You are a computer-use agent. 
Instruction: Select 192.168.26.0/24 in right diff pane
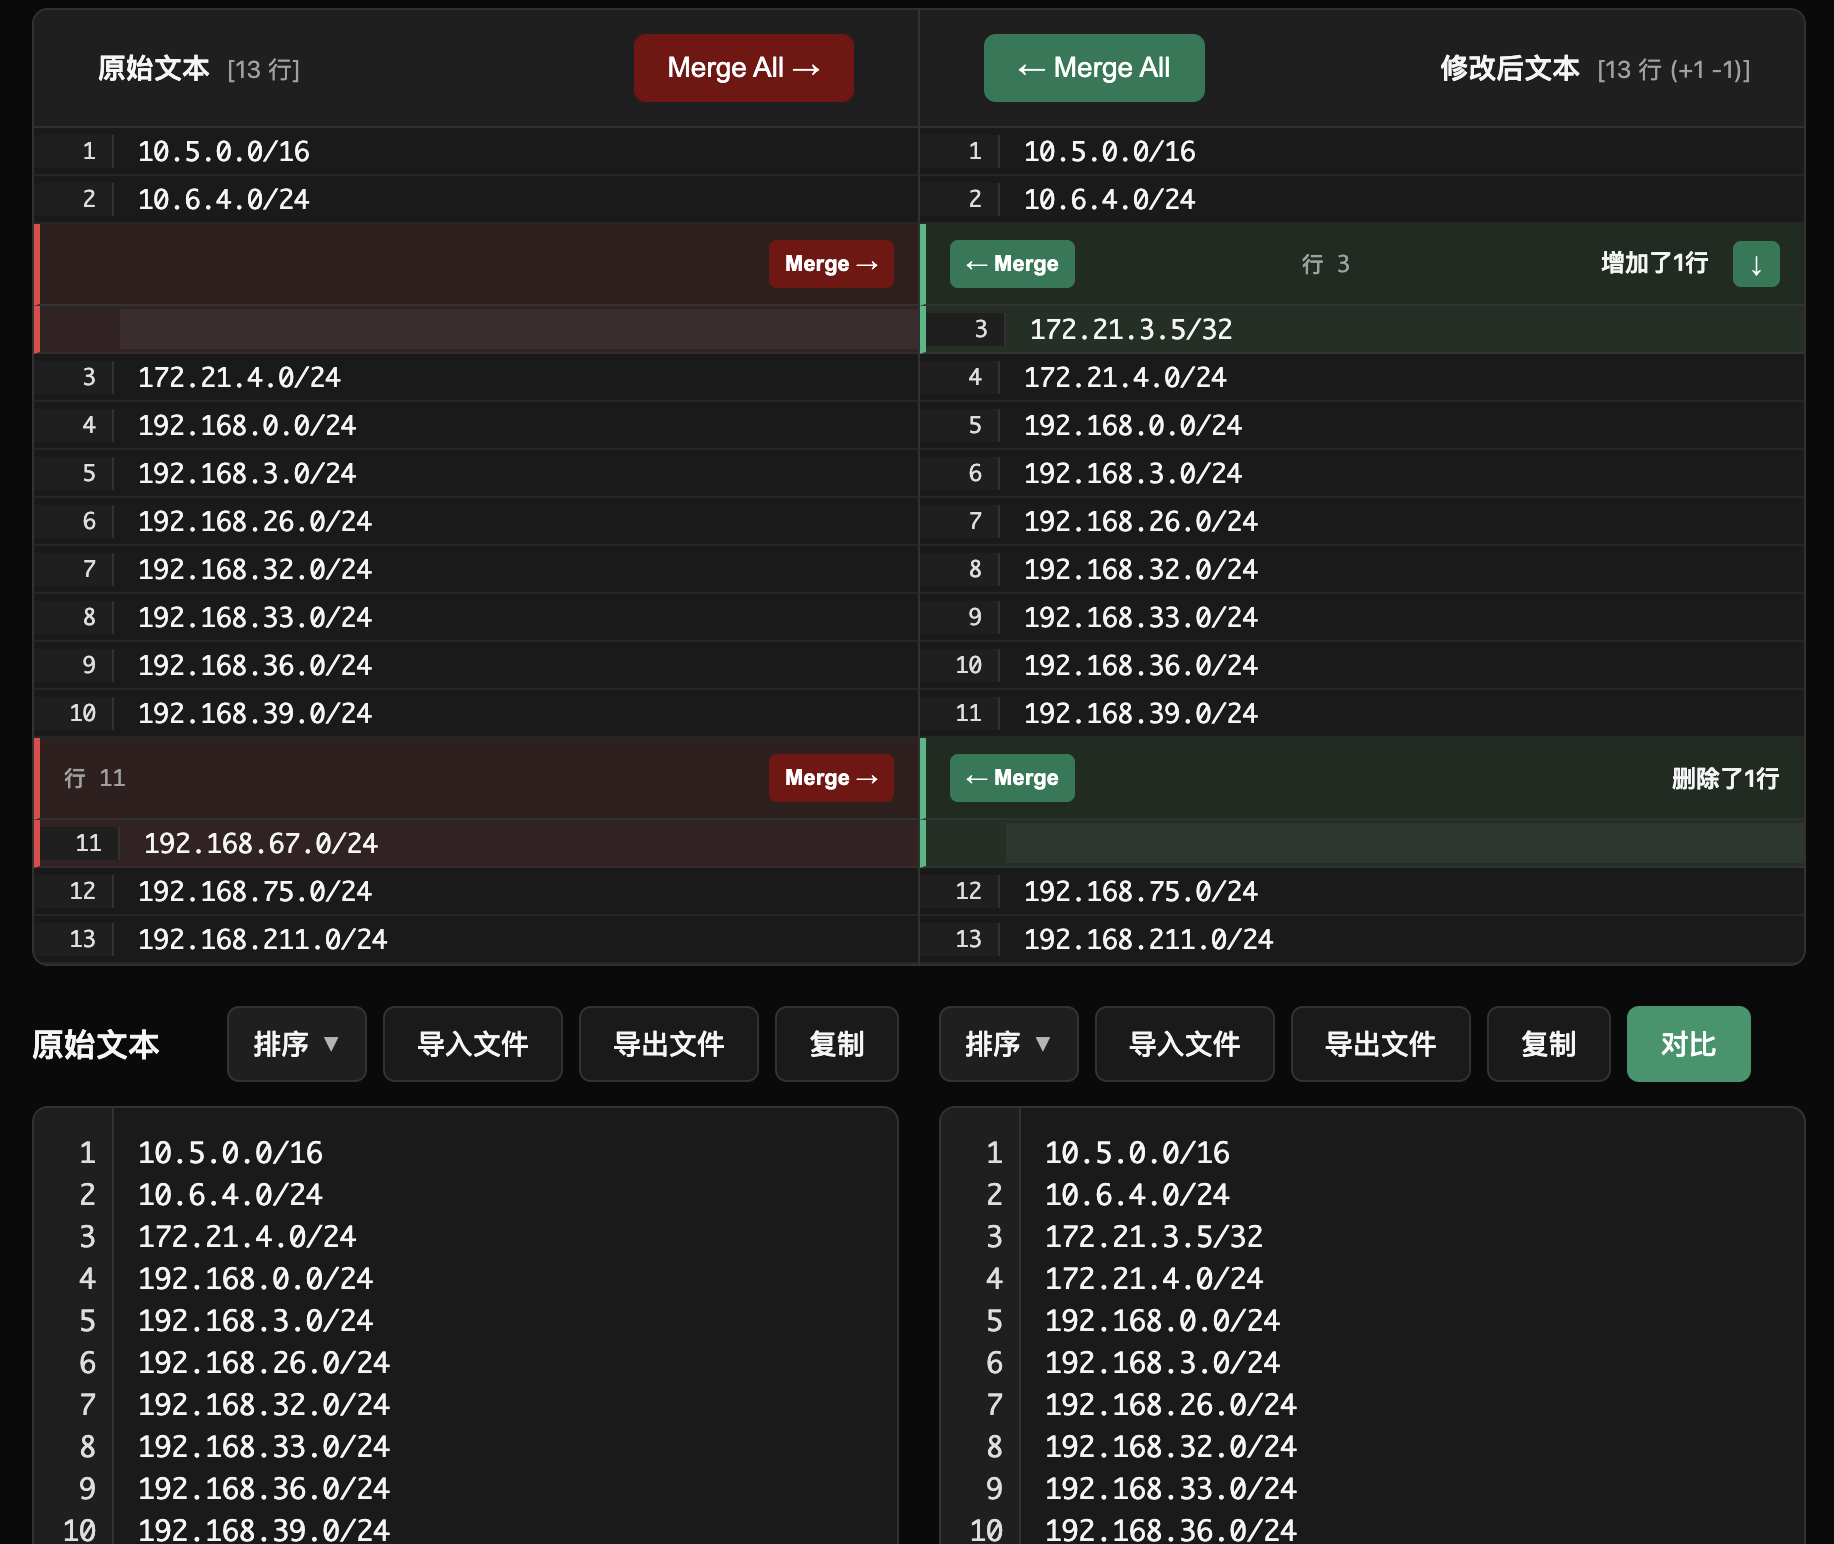pos(1141,521)
